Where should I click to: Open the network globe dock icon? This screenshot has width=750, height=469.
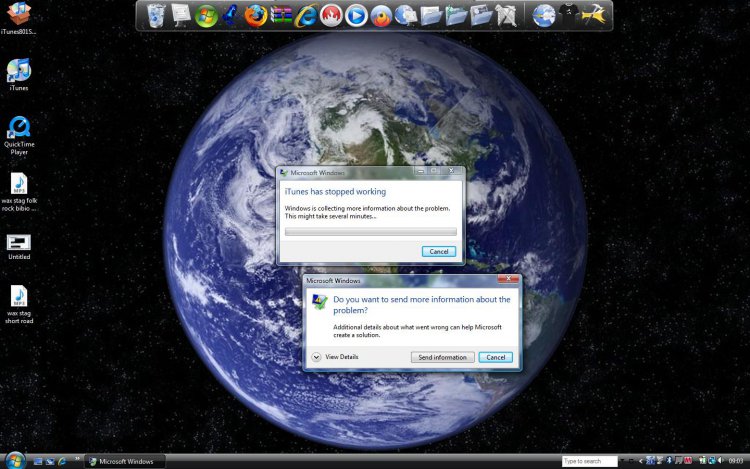[544, 16]
